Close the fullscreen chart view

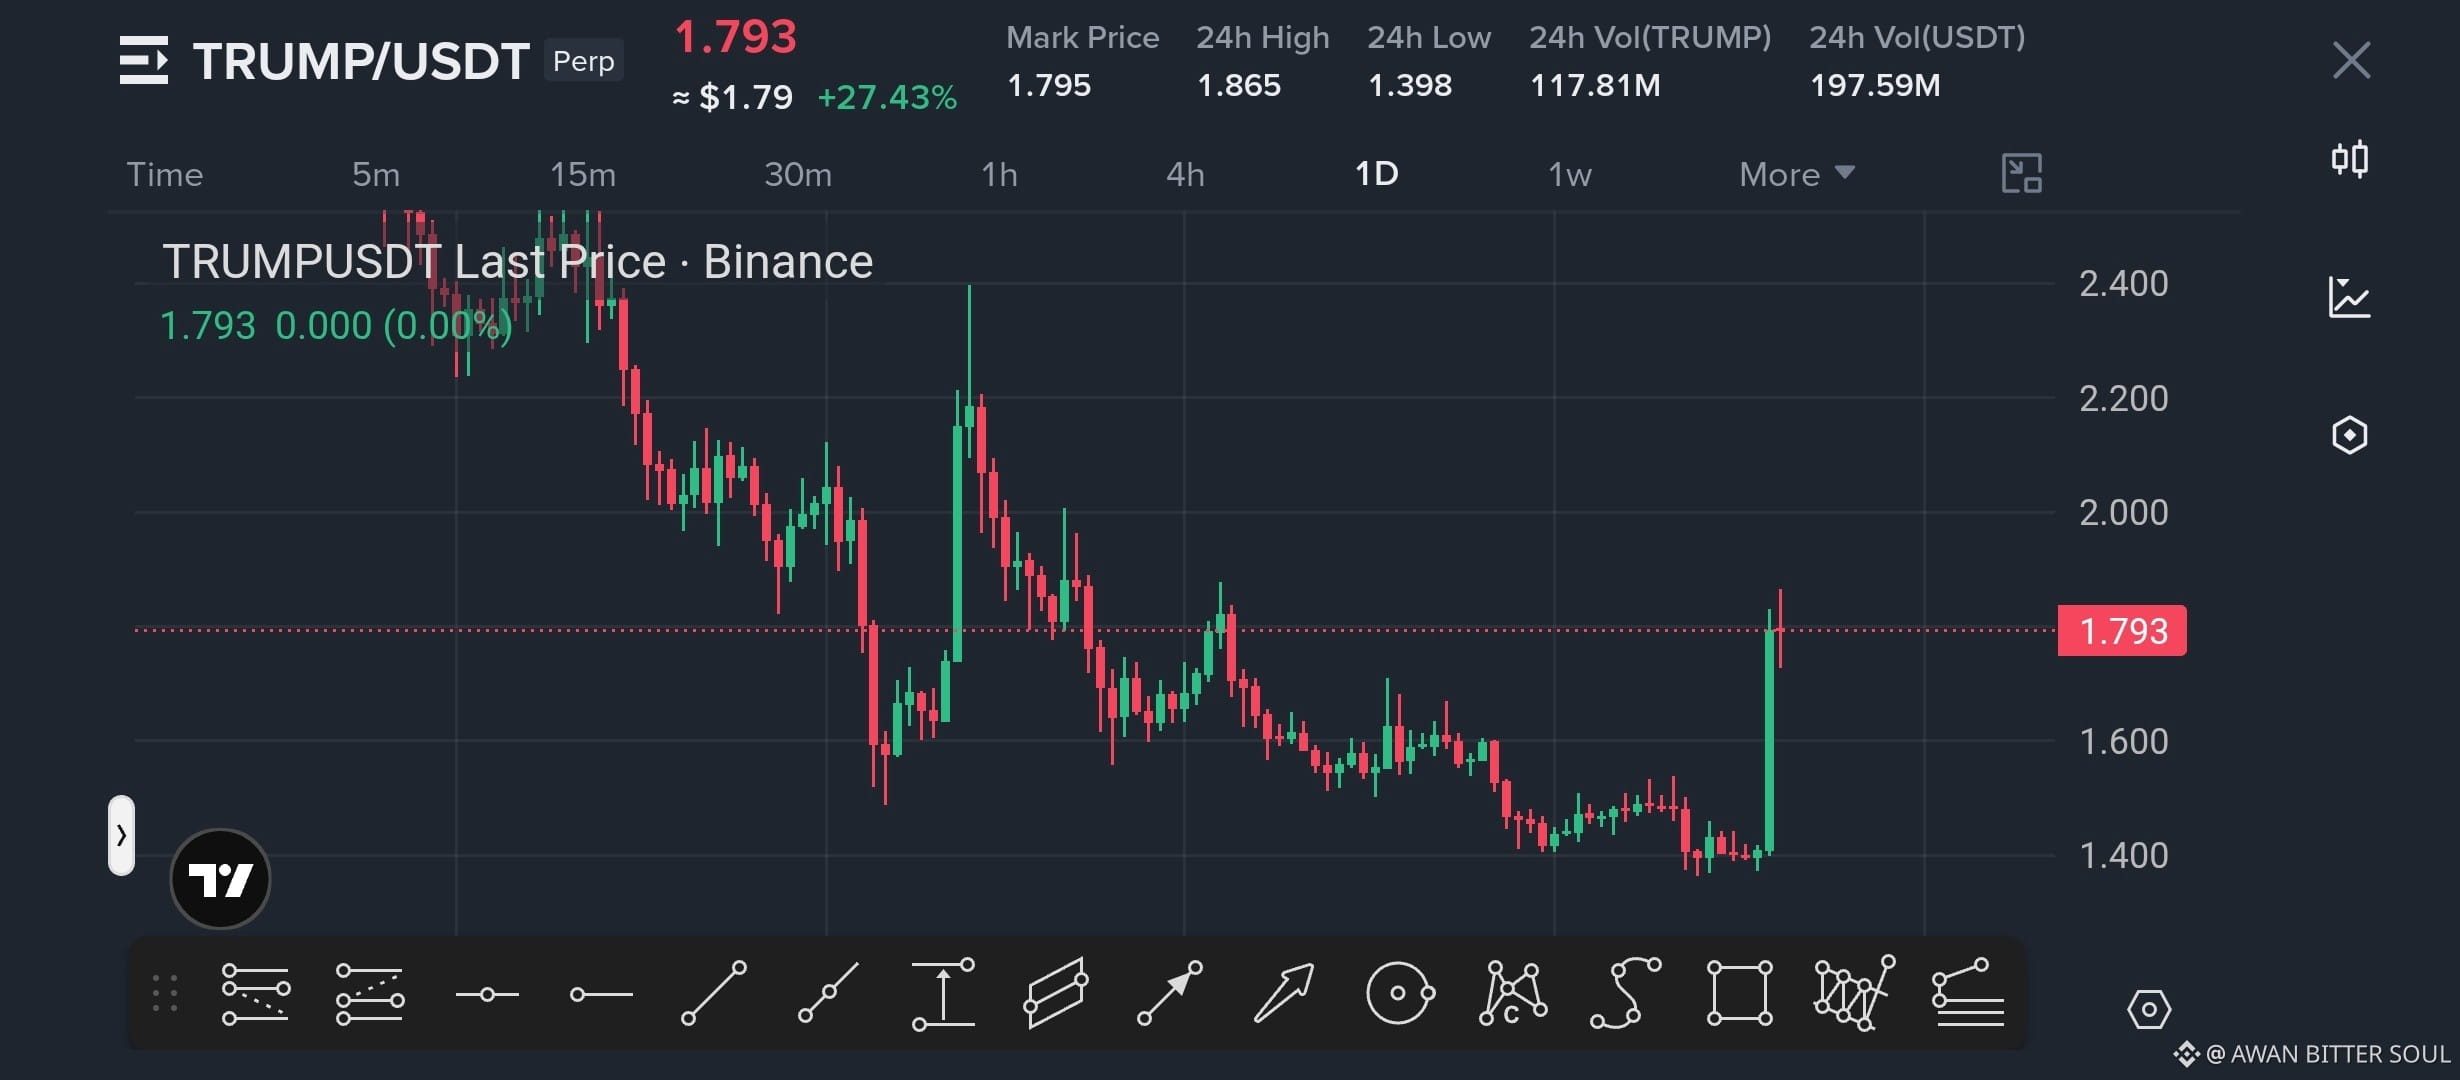tap(2351, 60)
